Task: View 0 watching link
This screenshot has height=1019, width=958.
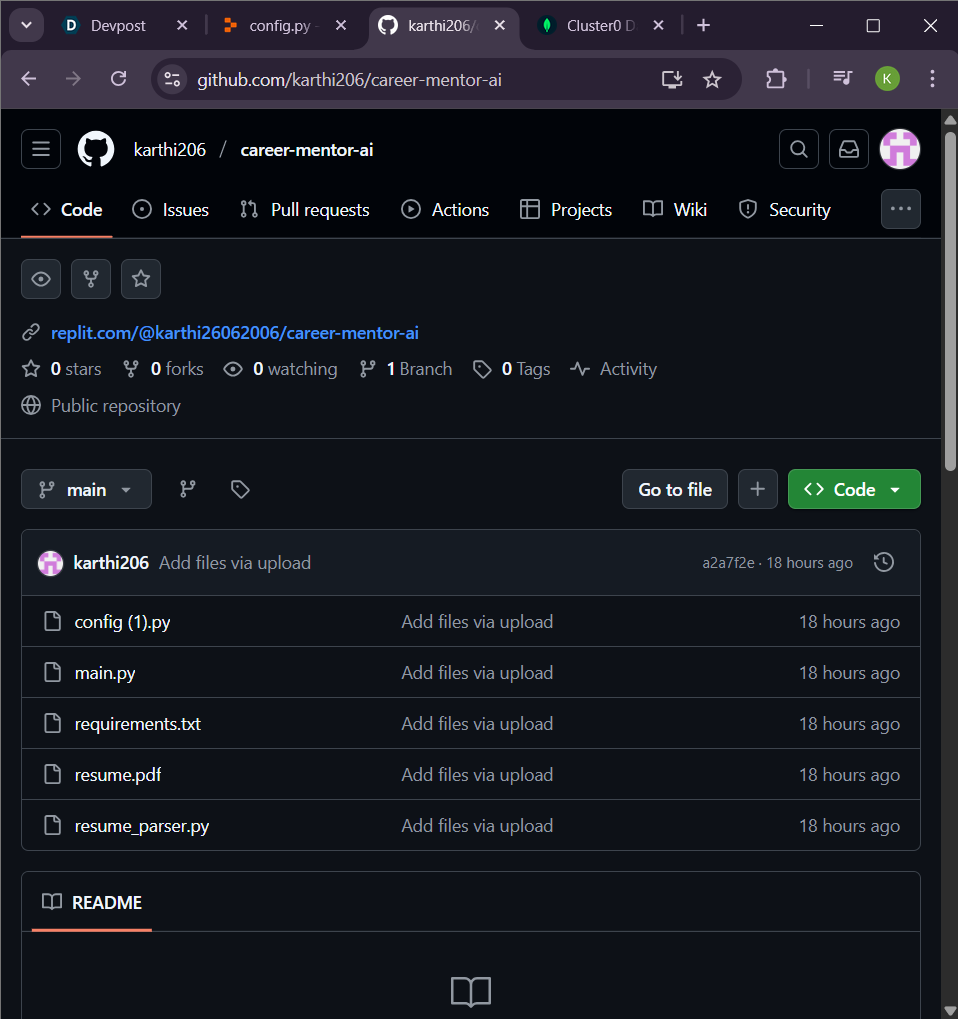Action: (x=280, y=369)
